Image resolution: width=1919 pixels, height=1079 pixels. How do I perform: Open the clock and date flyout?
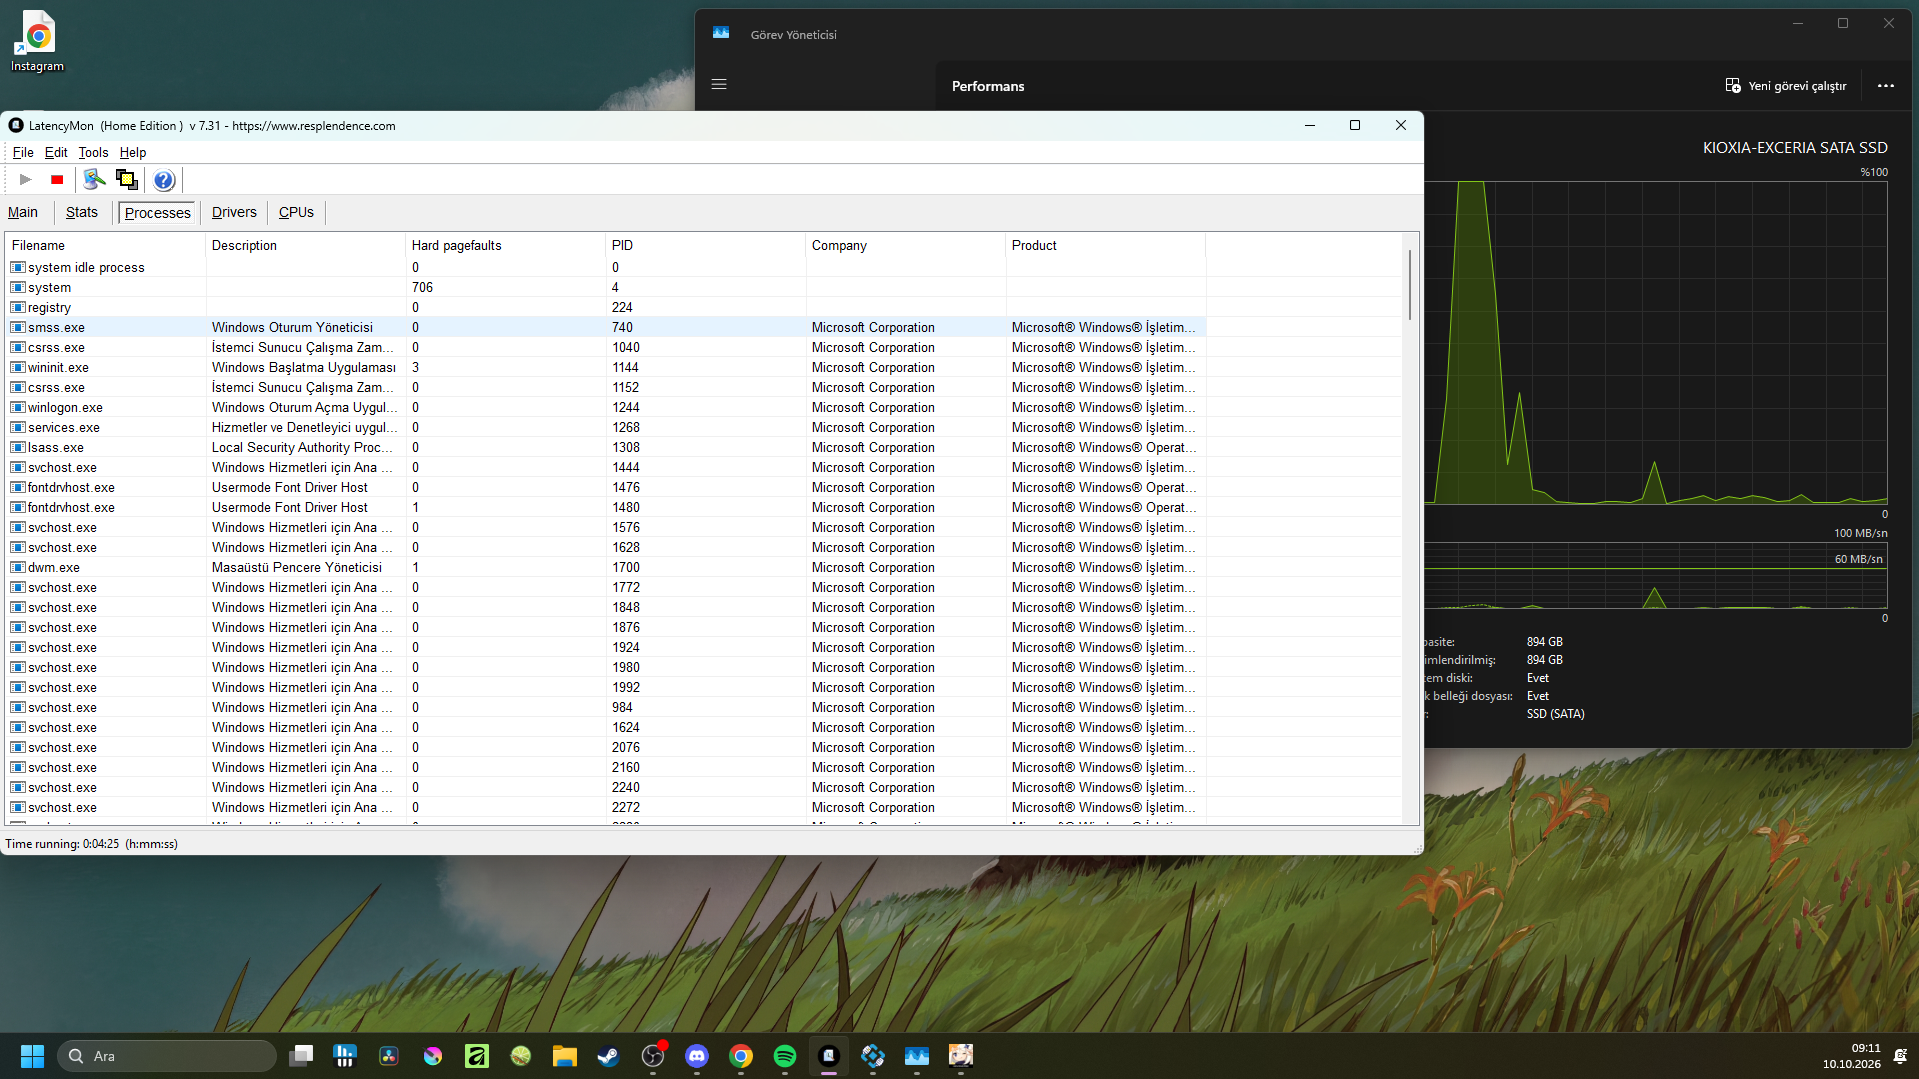[1851, 1056]
